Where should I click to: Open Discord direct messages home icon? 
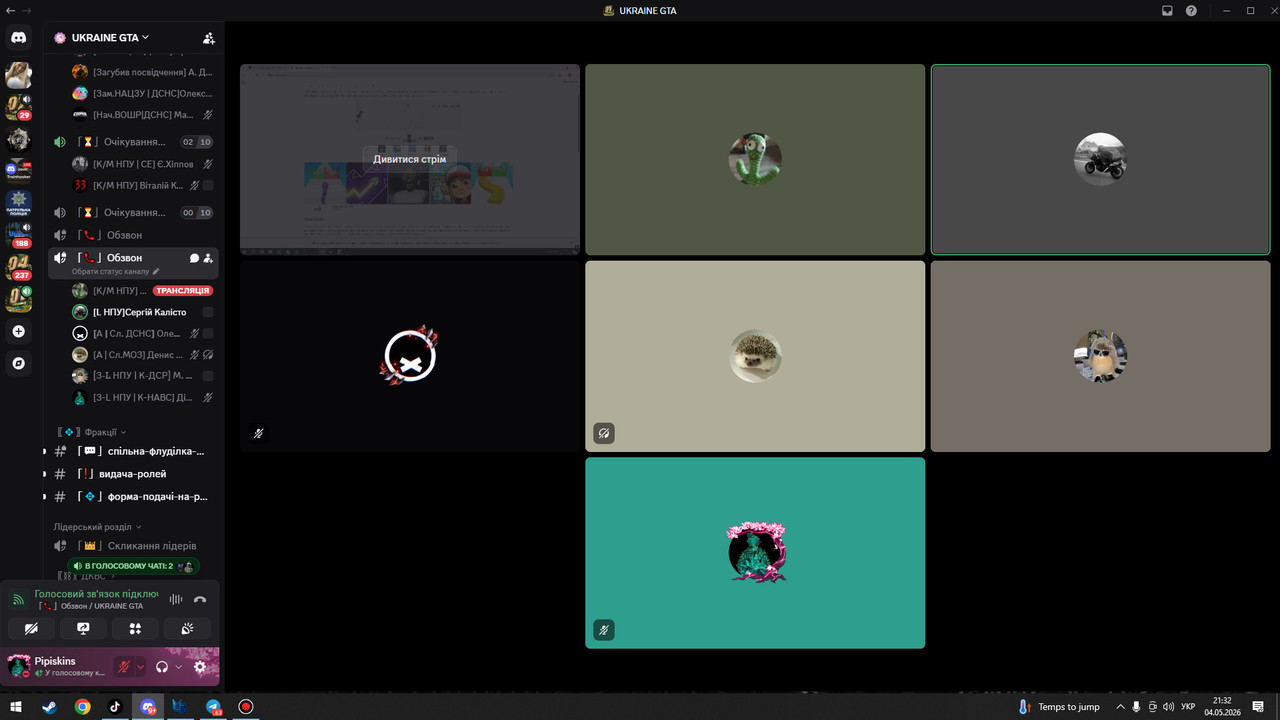pos(18,38)
